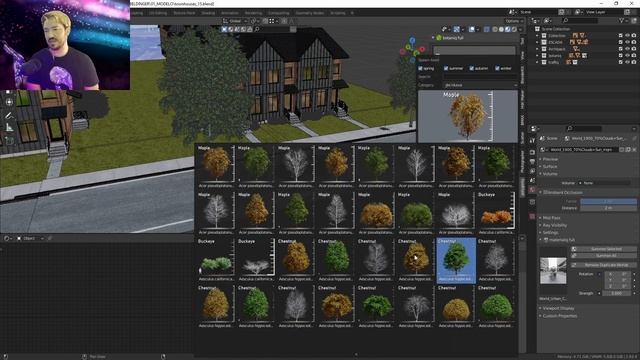Collapse the Ambient Occlusion panel
Viewport: 640px width, 360px height.
(x=562, y=192)
